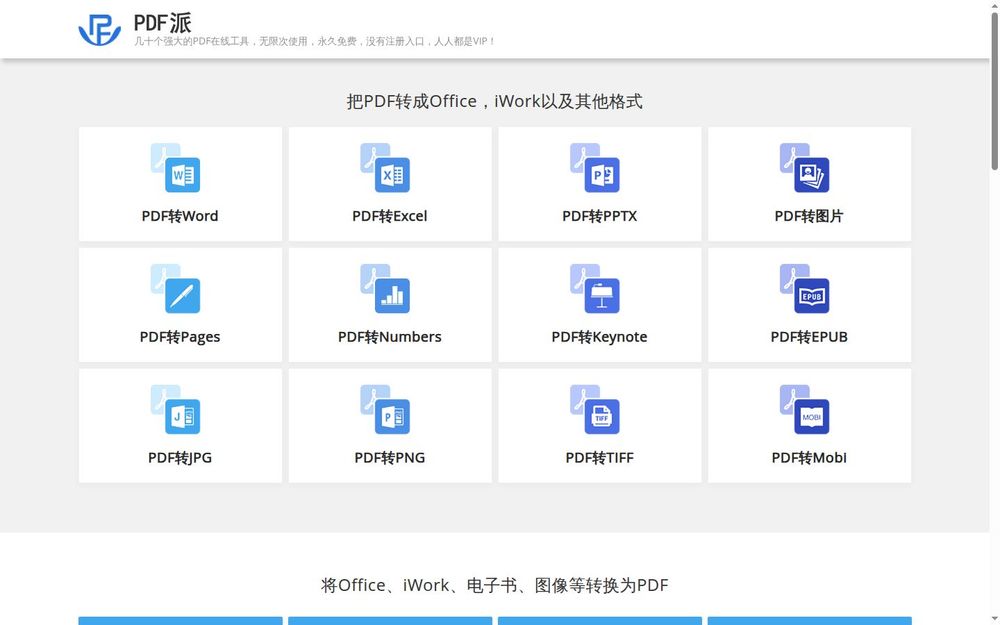Select the PDF转JPG tool icon
This screenshot has width=1000, height=625.
pyautogui.click(x=179, y=414)
